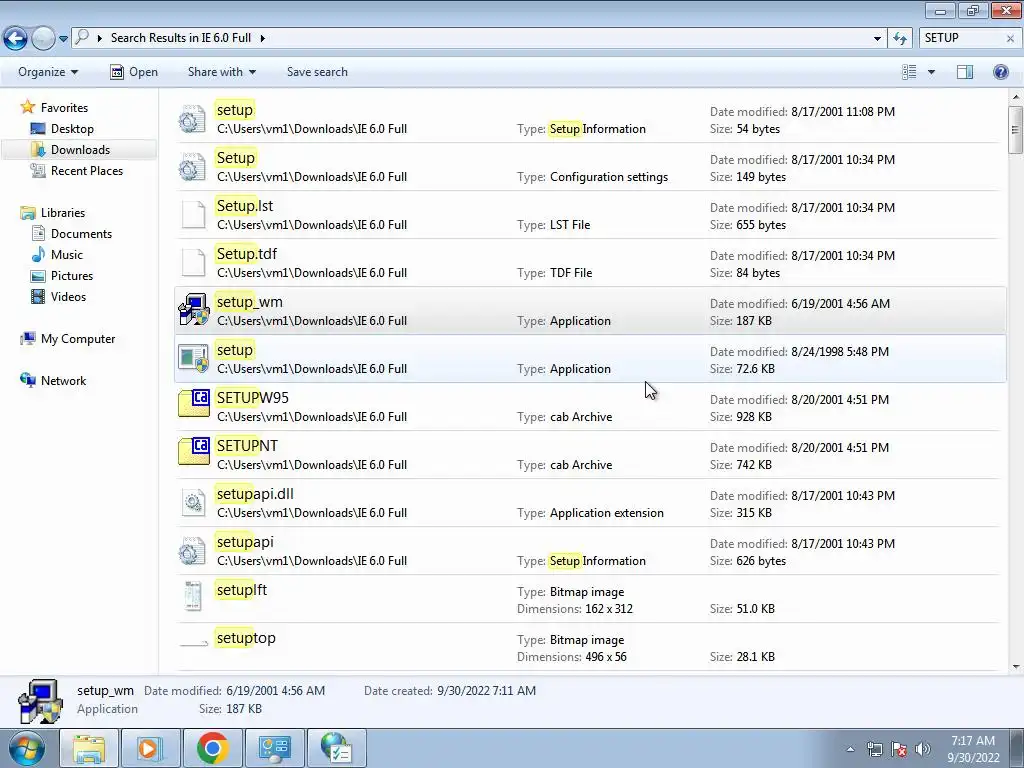Viewport: 1024px width, 768px height.
Task: Open Recent Places
Action: 87,170
